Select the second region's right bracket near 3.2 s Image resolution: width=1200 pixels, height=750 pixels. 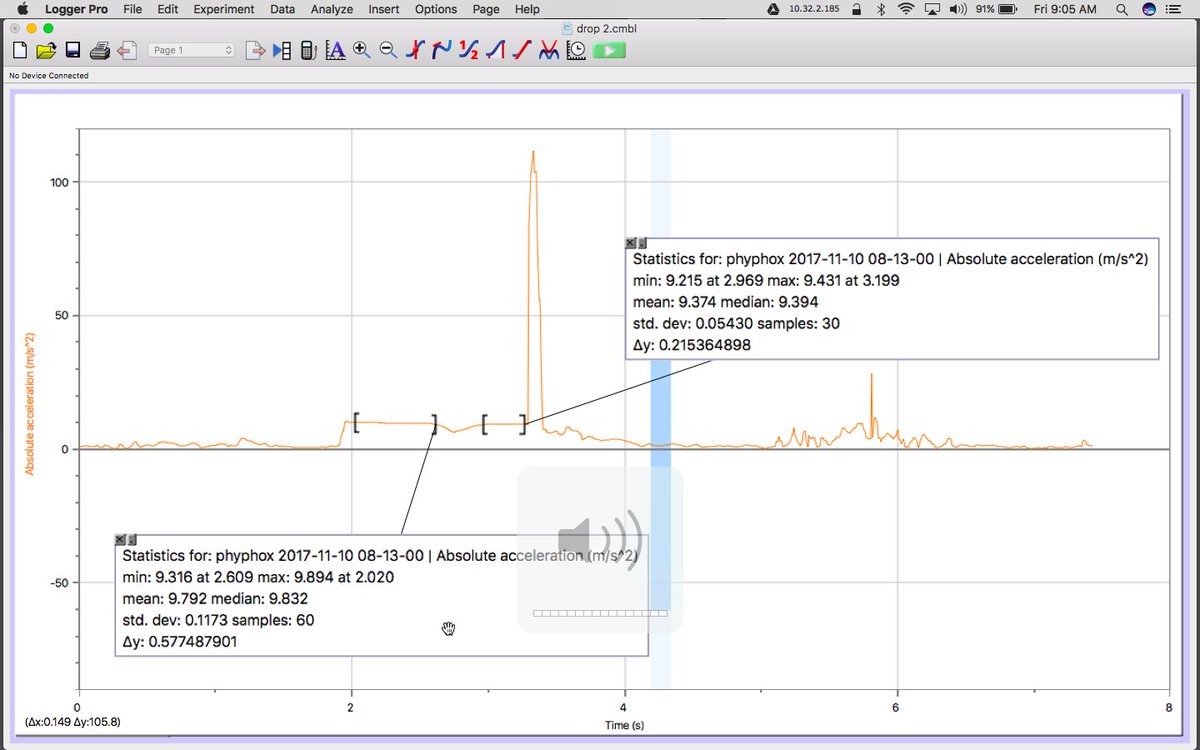click(x=522, y=424)
